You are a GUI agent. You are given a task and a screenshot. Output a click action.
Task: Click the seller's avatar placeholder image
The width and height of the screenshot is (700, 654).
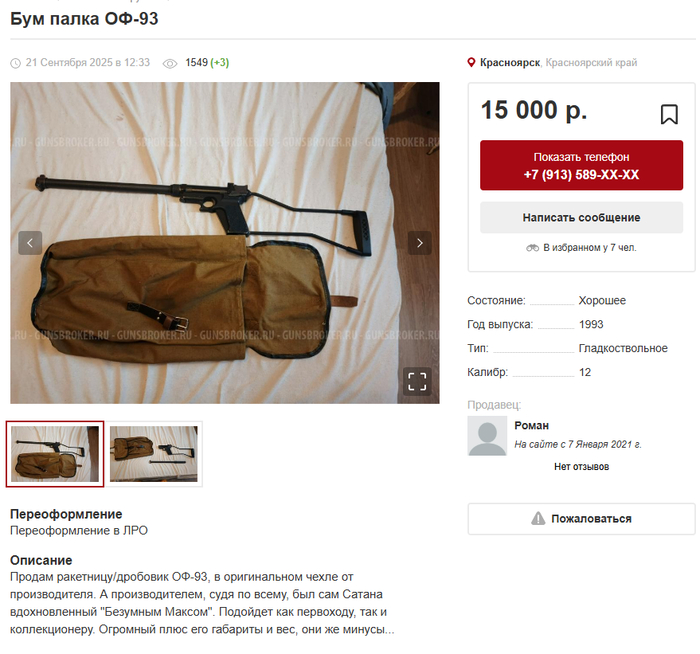487,436
